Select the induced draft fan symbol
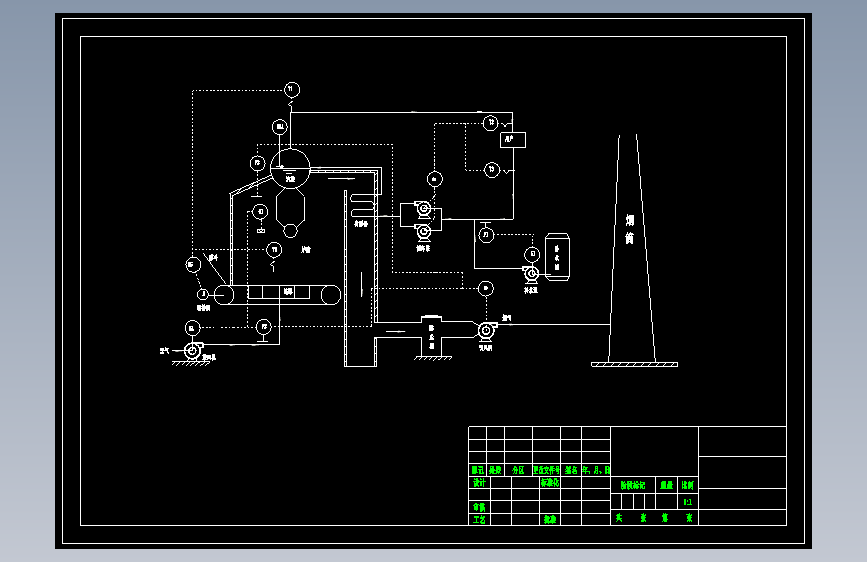The width and height of the screenshot is (867, 562). click(x=487, y=330)
